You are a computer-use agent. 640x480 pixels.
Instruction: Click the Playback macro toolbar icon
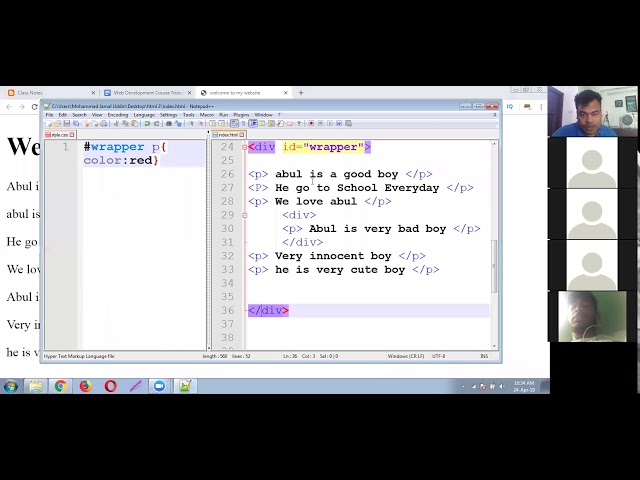[330, 123]
